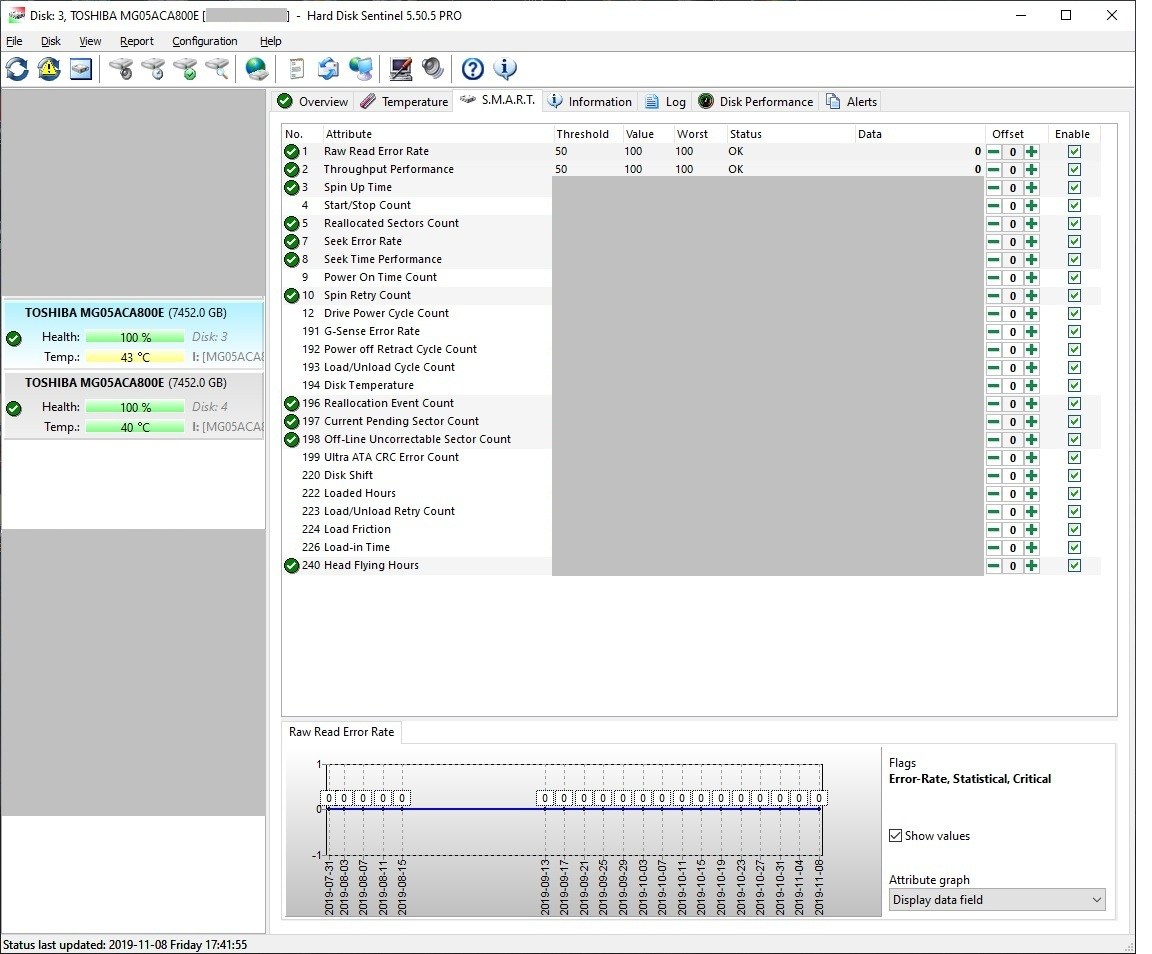Click the speaker sound toolbar icon
The height and width of the screenshot is (954, 1152).
click(433, 69)
